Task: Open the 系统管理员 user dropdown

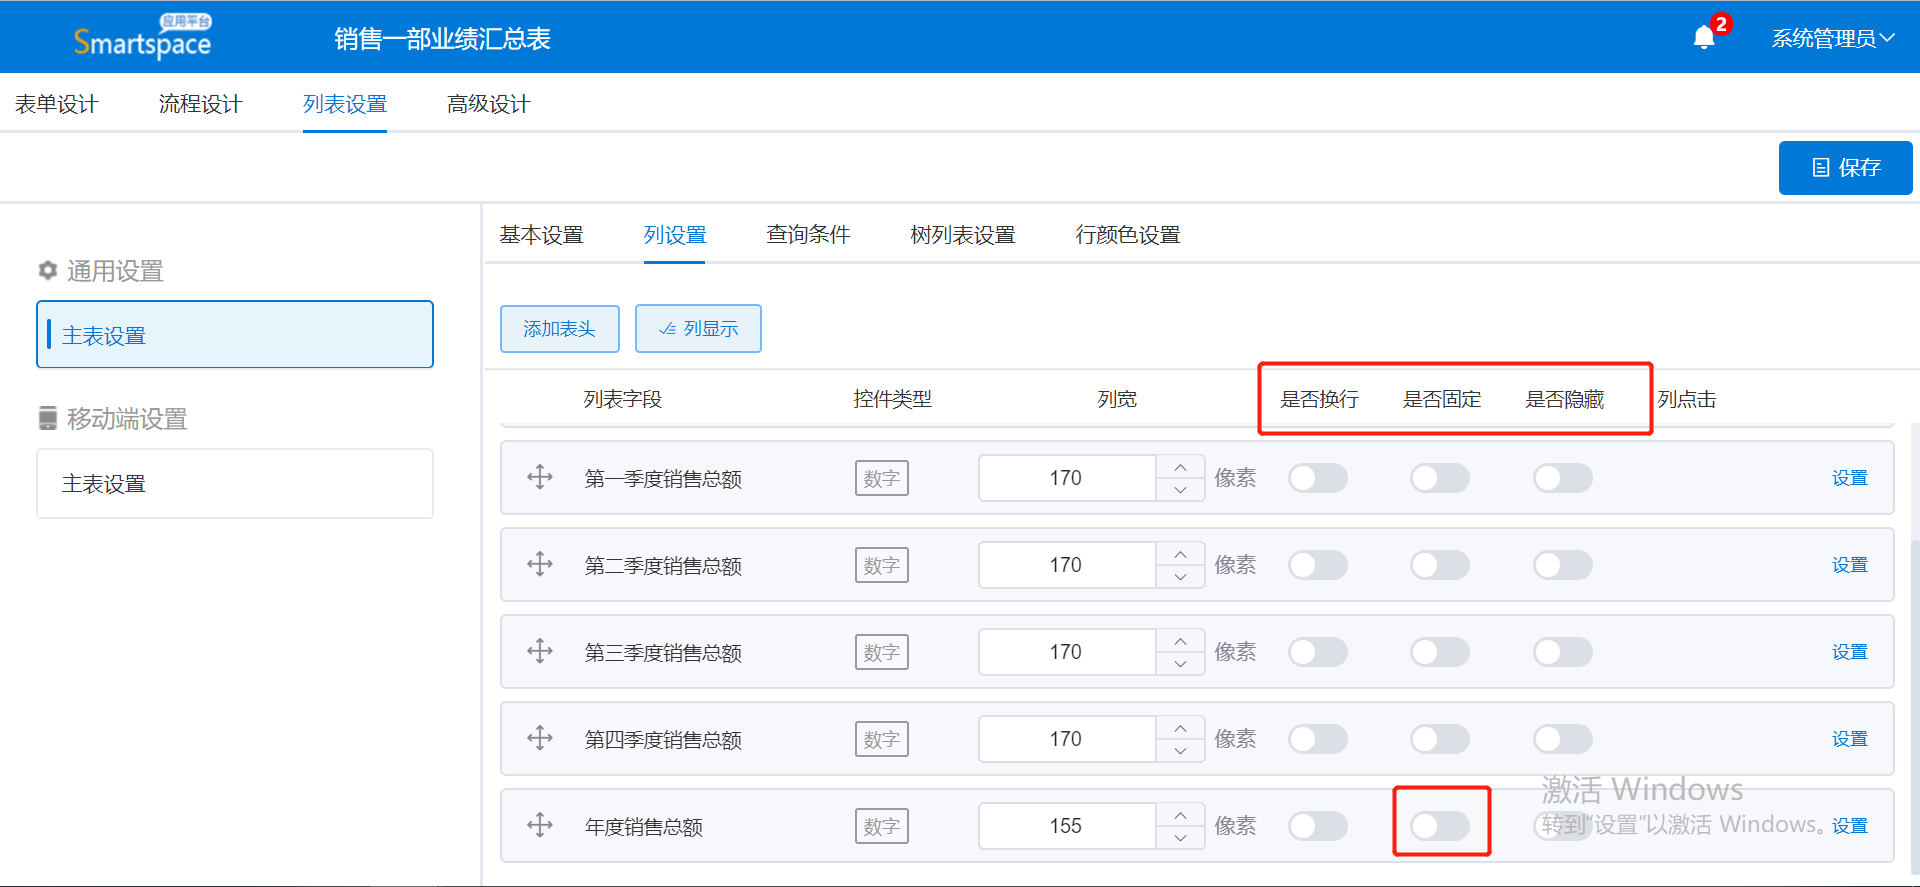Action: click(x=1833, y=38)
